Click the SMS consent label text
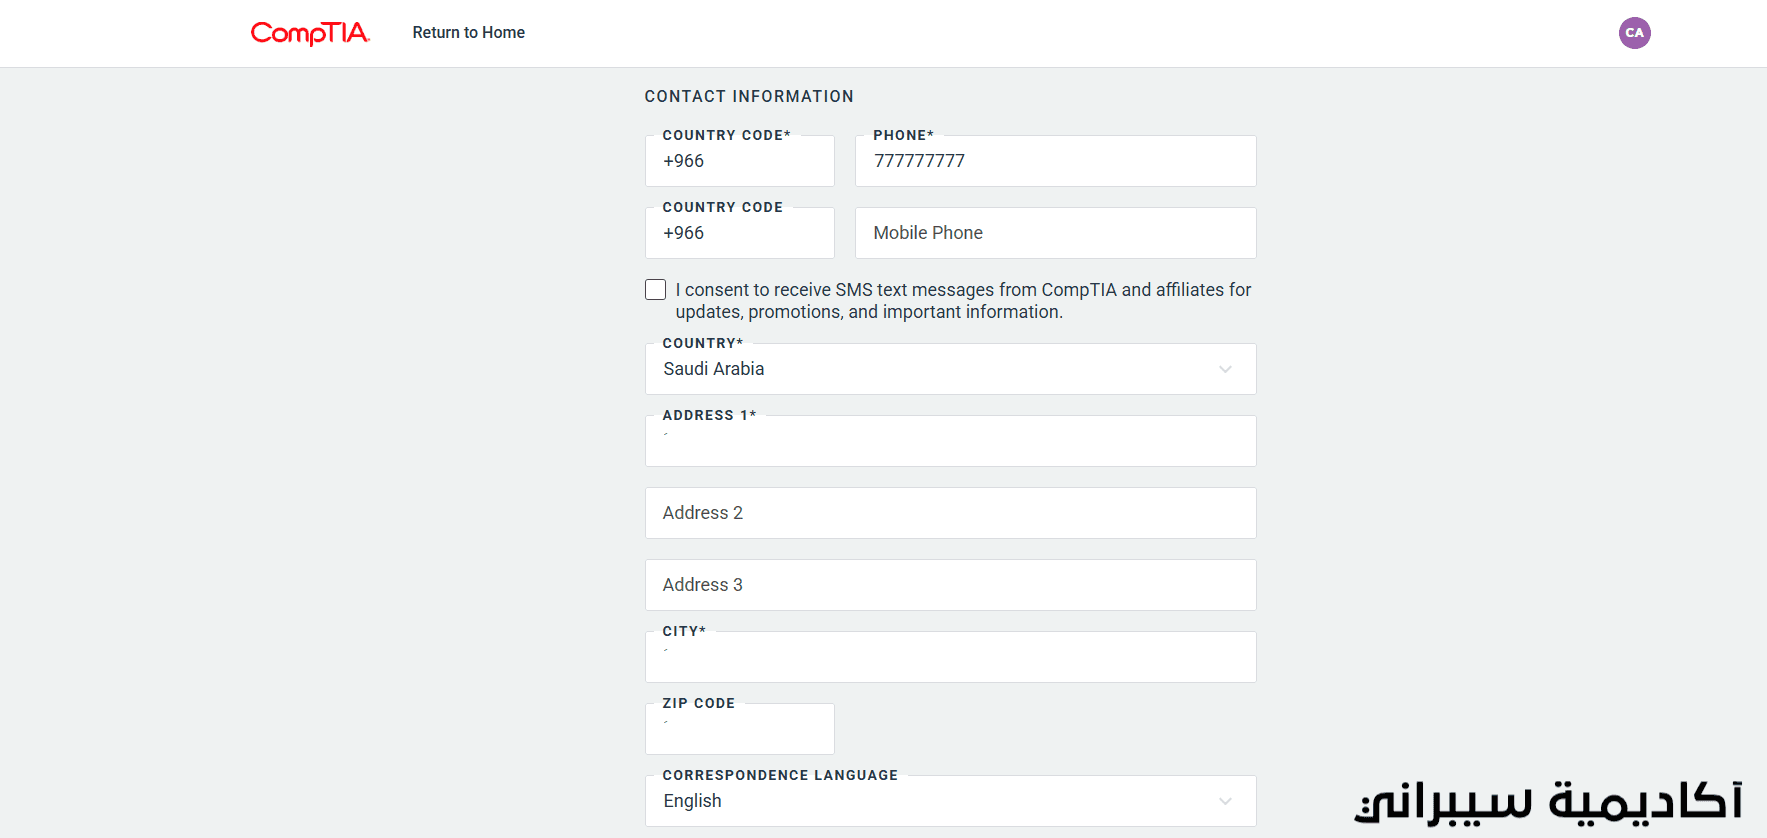The width and height of the screenshot is (1767, 838). 963,301
